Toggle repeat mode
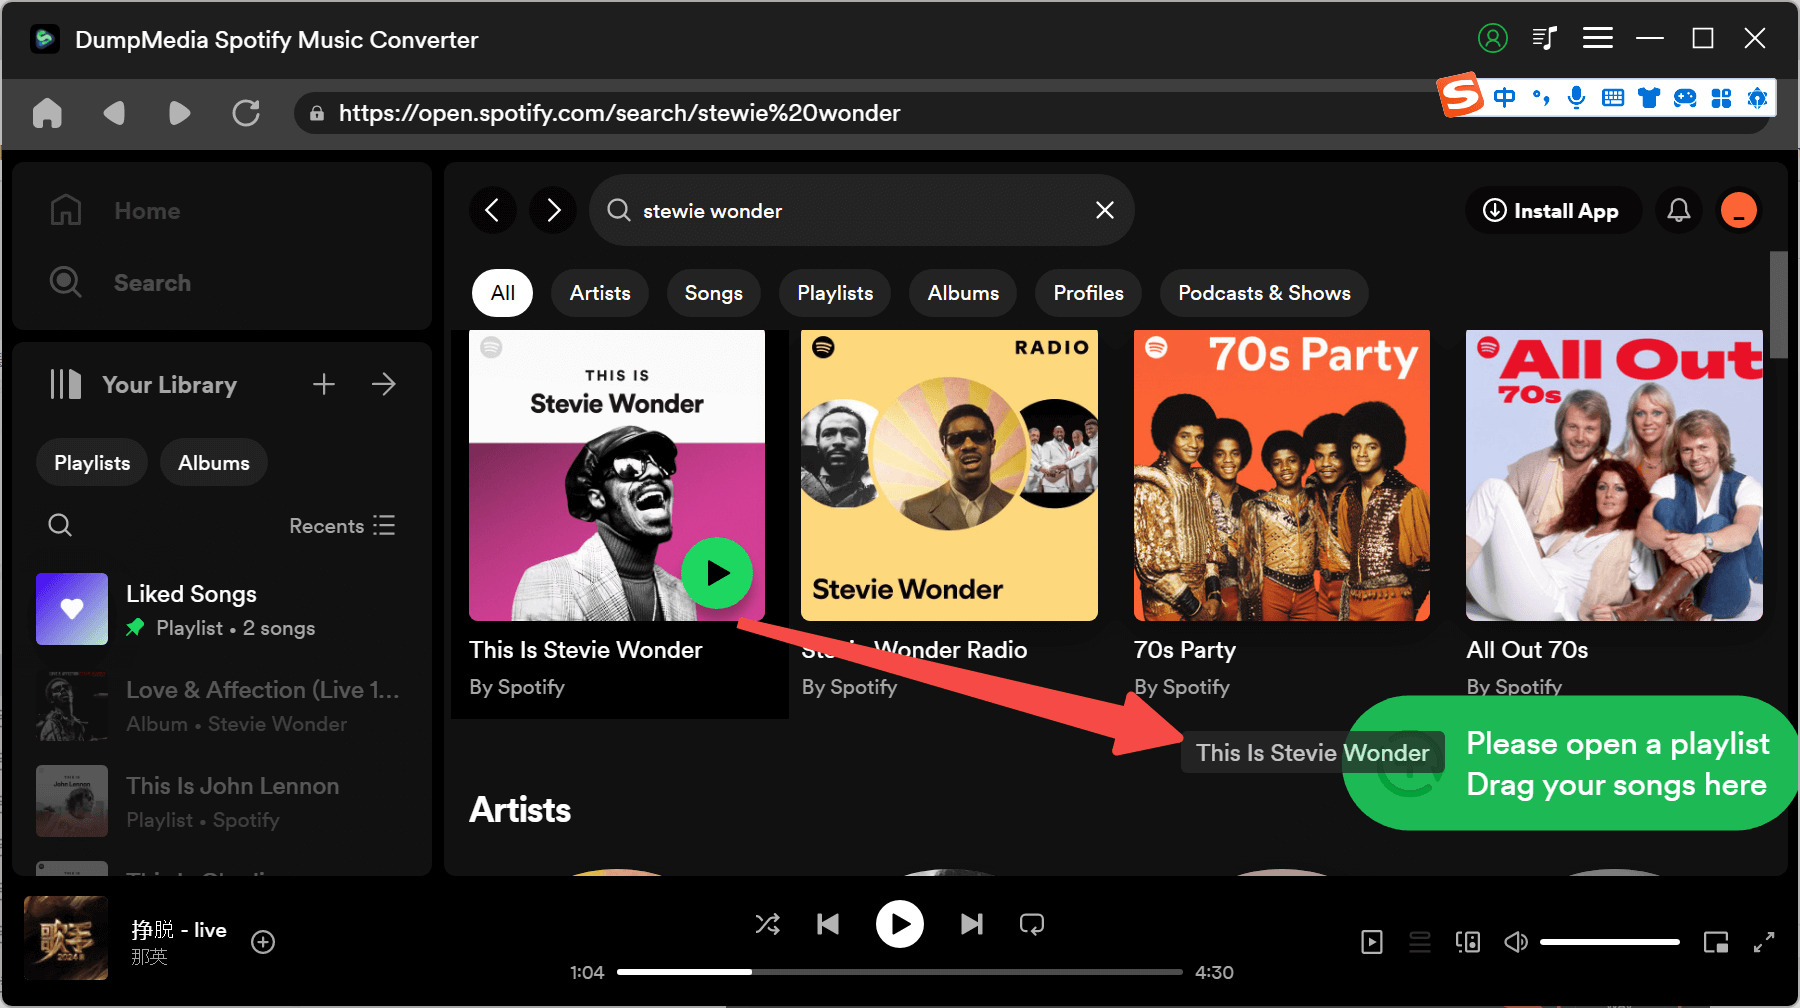Viewport: 1800px width, 1008px height. pyautogui.click(x=1032, y=924)
